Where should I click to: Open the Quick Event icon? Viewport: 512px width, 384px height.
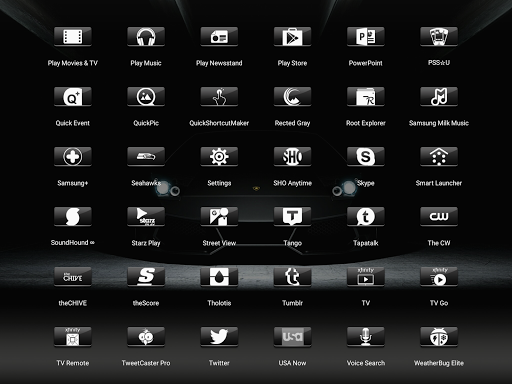[x=73, y=96]
